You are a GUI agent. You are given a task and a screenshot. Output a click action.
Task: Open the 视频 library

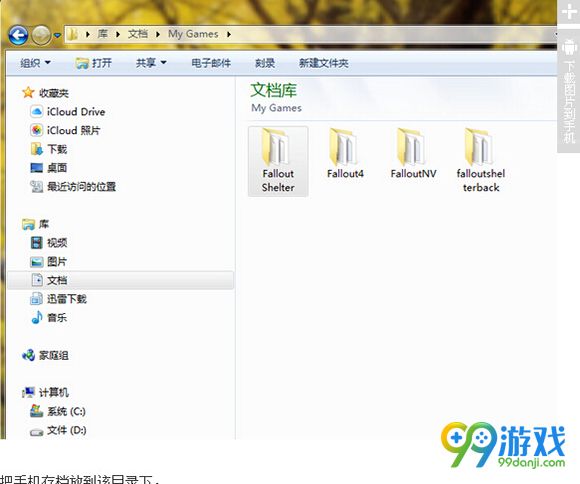tap(57, 243)
